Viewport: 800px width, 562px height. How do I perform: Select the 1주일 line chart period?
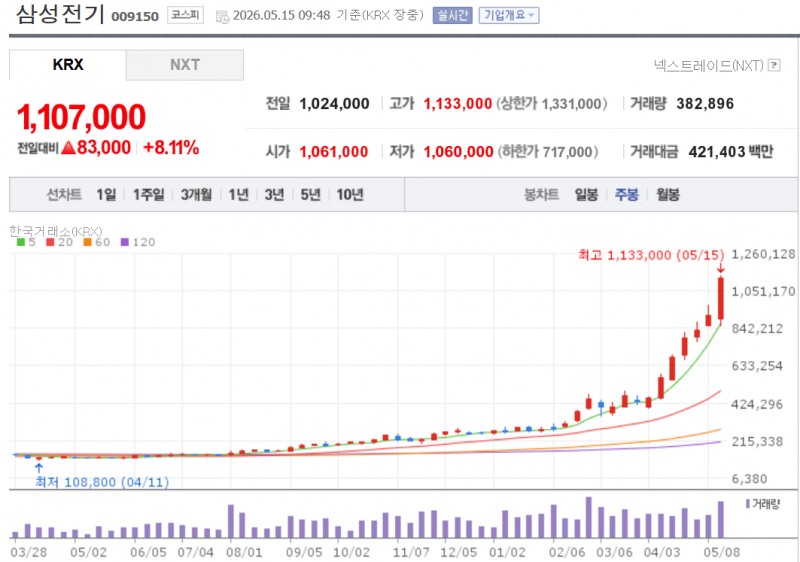pyautogui.click(x=148, y=194)
